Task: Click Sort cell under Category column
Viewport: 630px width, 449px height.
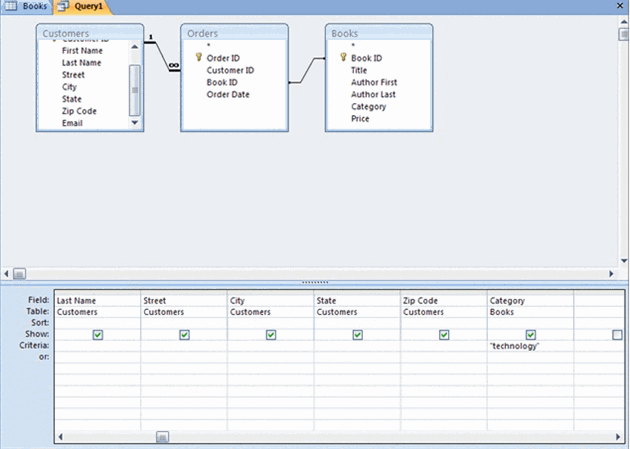Action: point(530,323)
